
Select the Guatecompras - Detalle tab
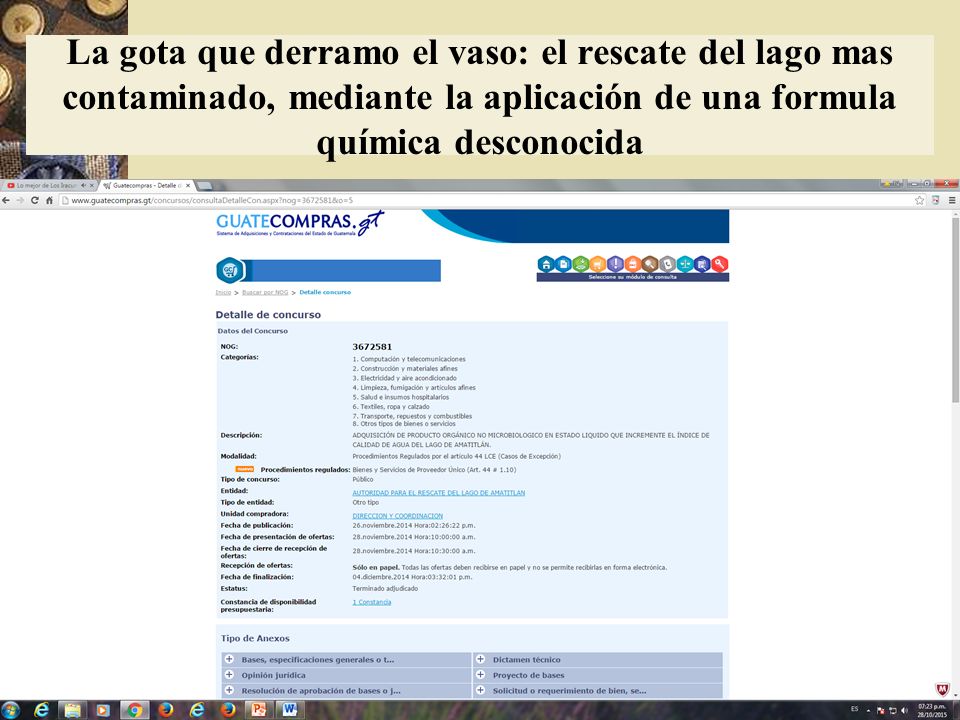click(146, 185)
